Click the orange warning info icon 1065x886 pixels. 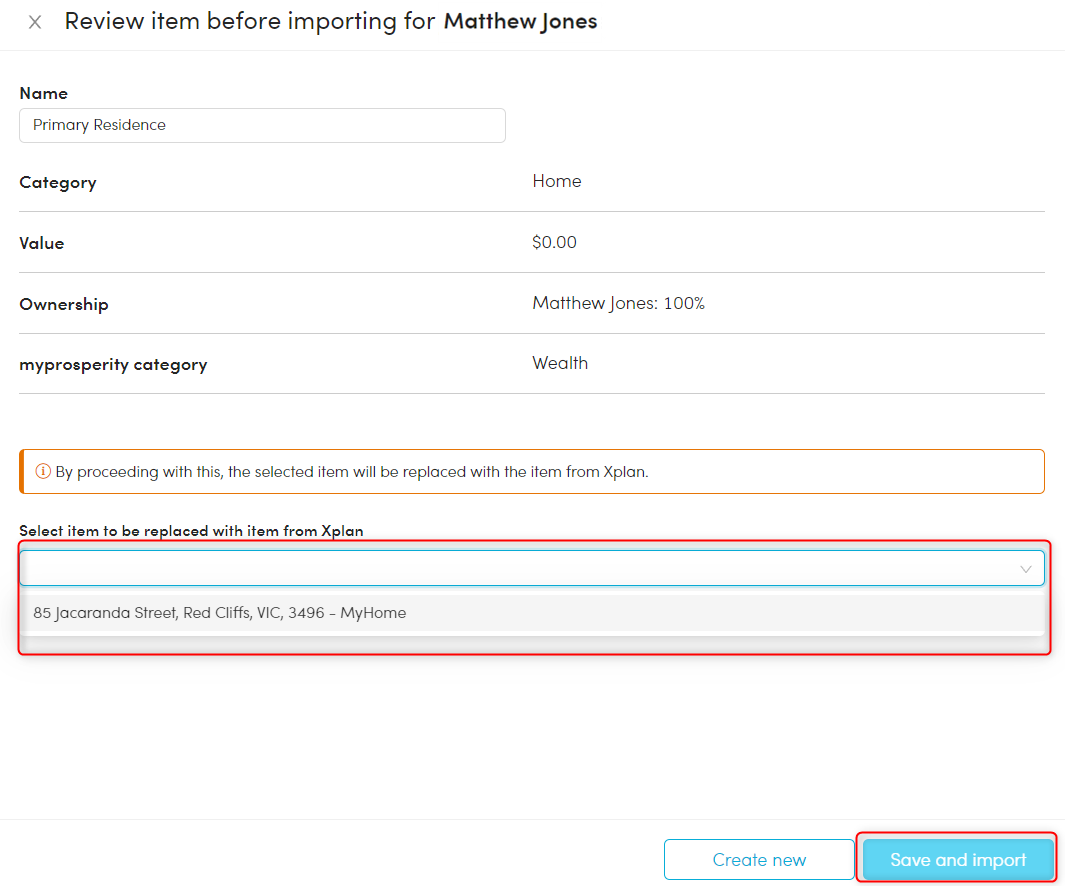[x=43, y=472]
